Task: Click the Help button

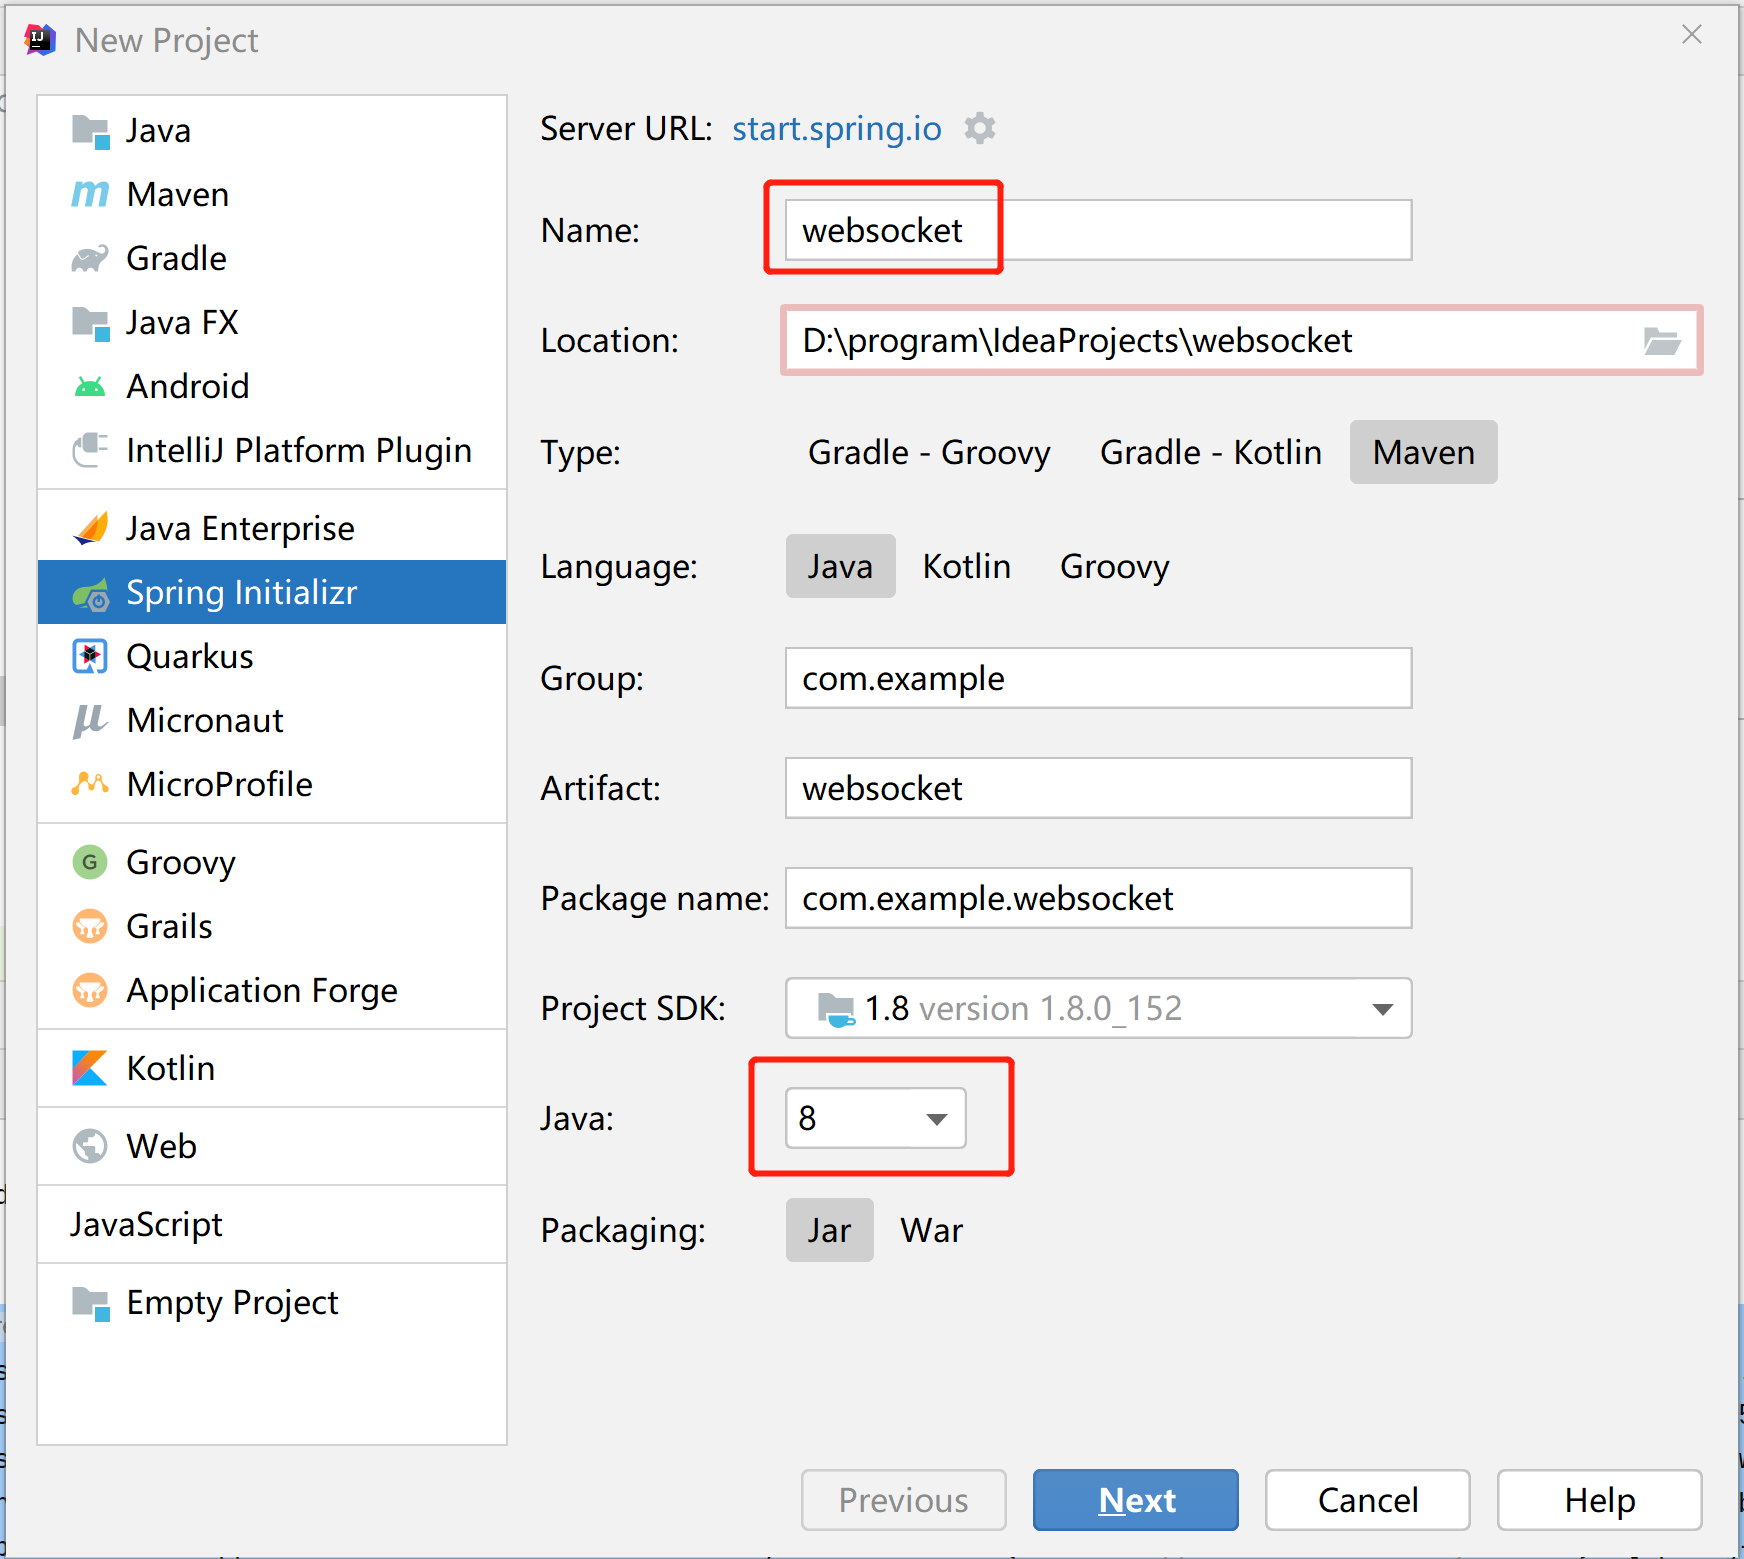Action: pyautogui.click(x=1599, y=1500)
